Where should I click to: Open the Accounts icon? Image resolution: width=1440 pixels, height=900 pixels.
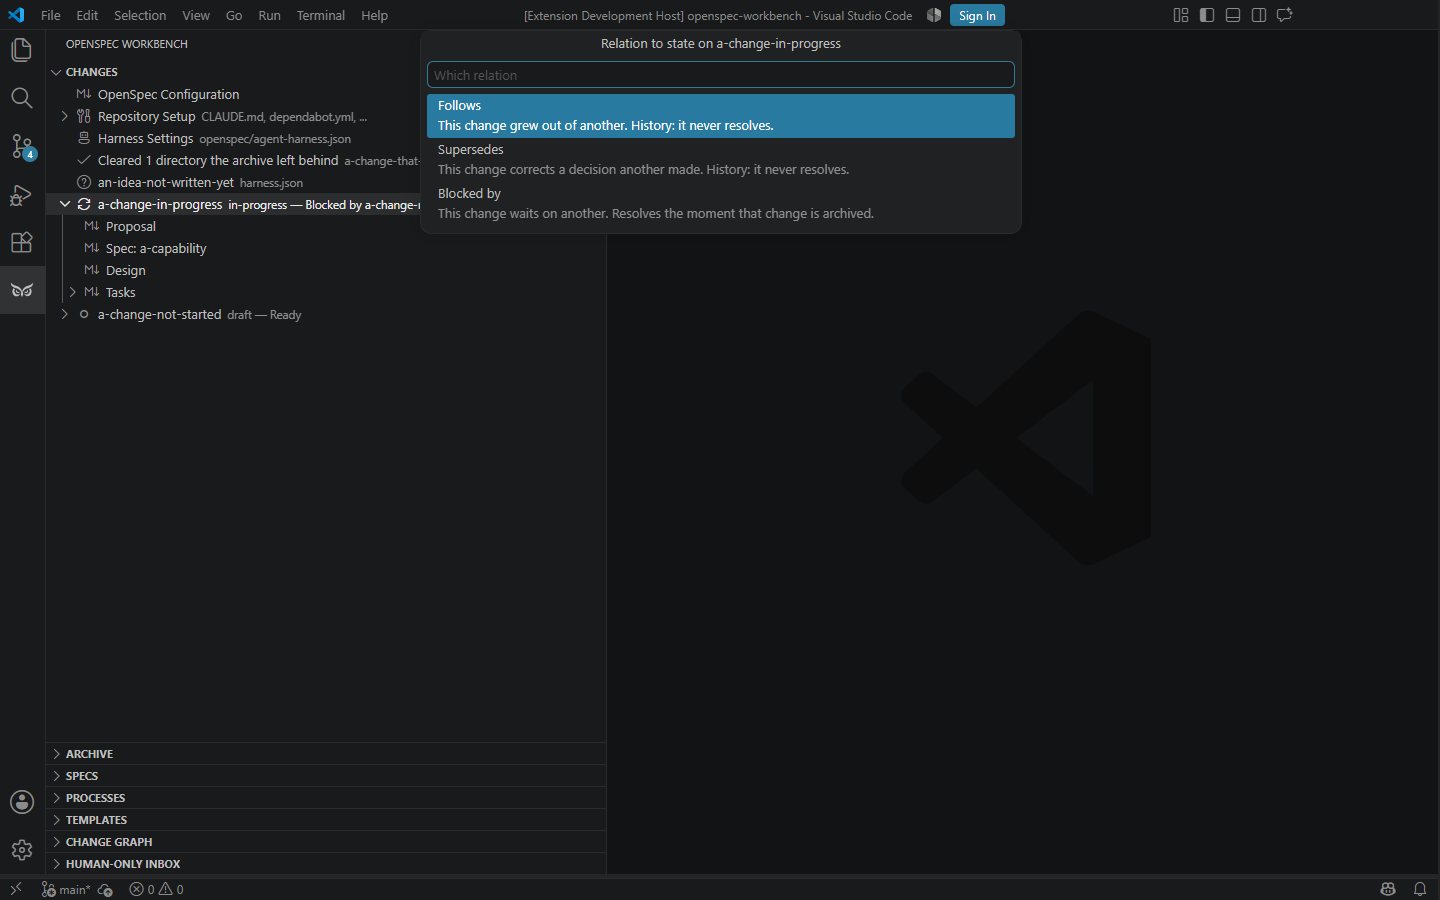pos(22,802)
